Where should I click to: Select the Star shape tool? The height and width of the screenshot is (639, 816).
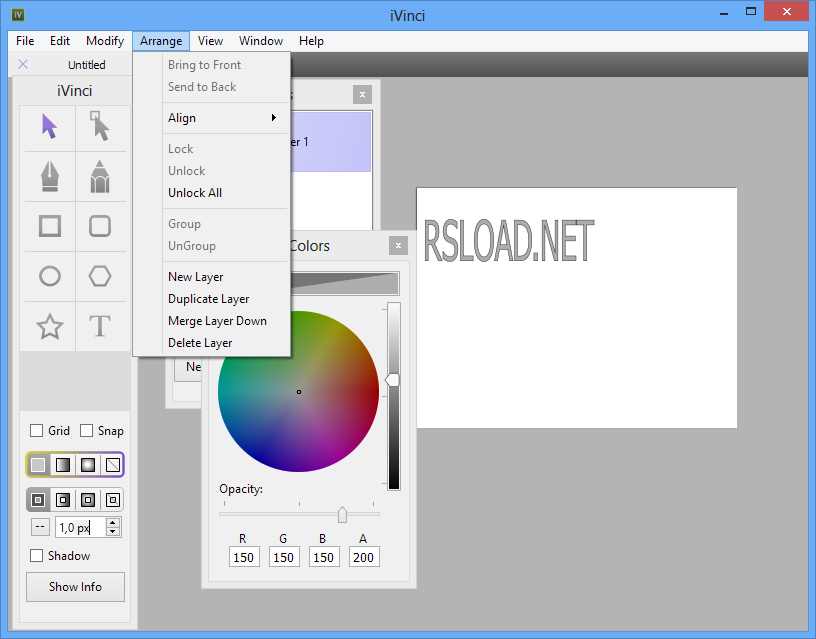pos(49,326)
